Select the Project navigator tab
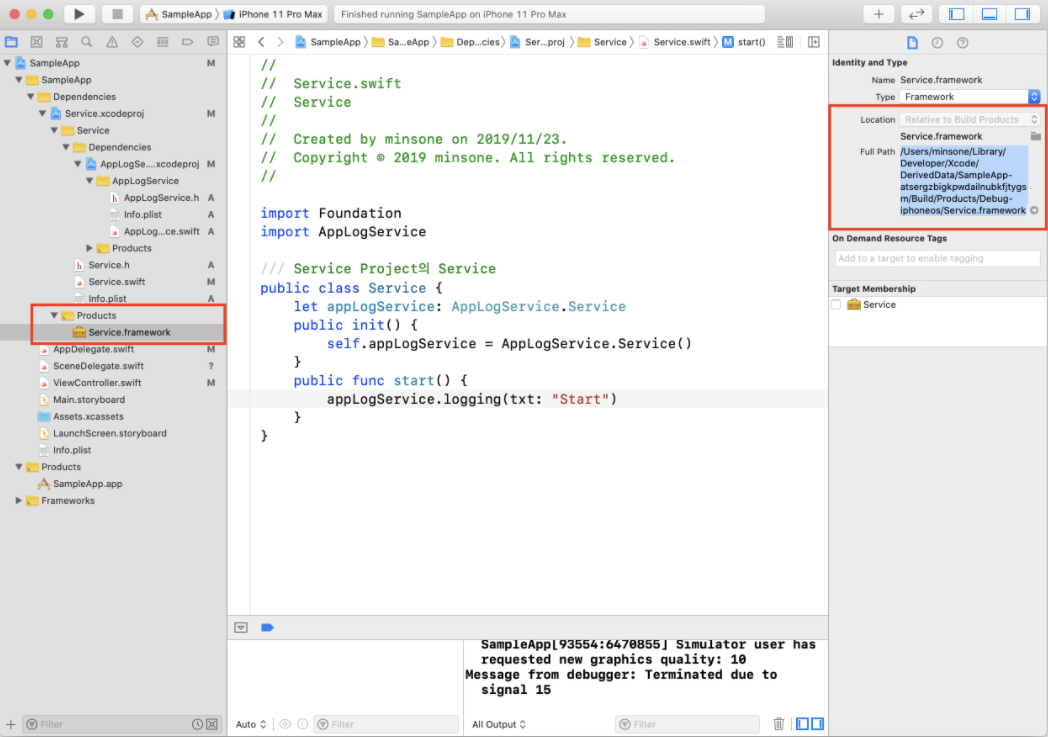The width and height of the screenshot is (1048, 737). [11, 42]
